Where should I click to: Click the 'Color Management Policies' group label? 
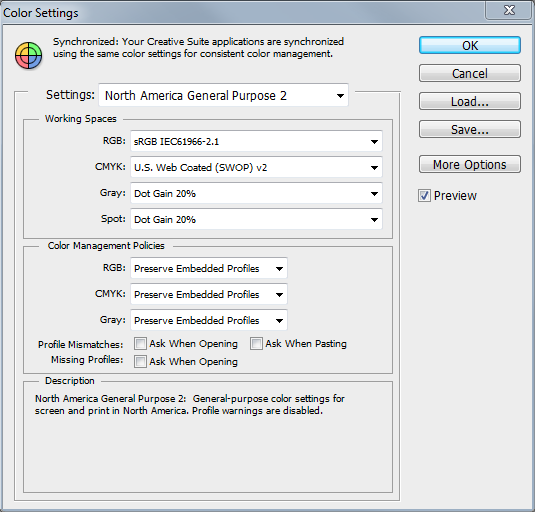pyautogui.click(x=106, y=246)
